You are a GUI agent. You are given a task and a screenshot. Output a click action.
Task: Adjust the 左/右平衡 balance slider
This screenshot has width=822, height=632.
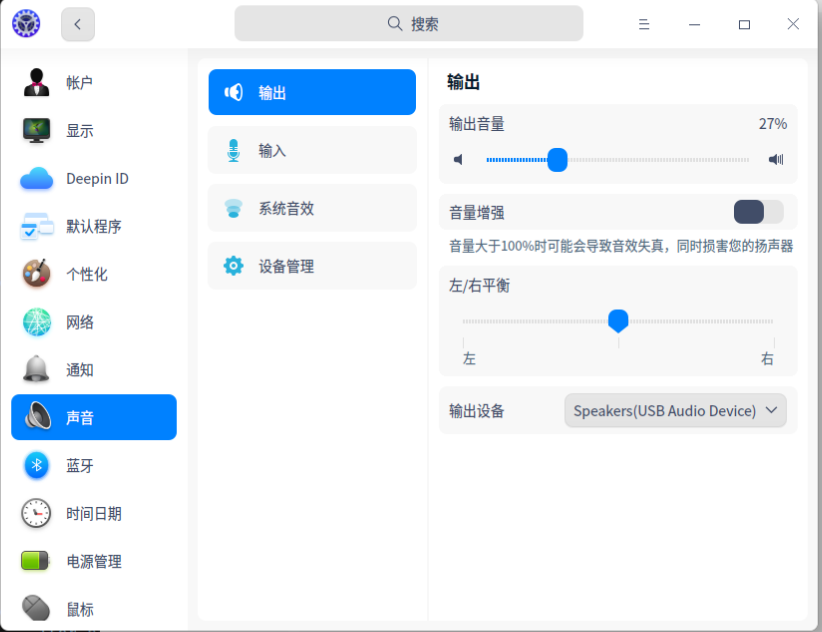[618, 321]
